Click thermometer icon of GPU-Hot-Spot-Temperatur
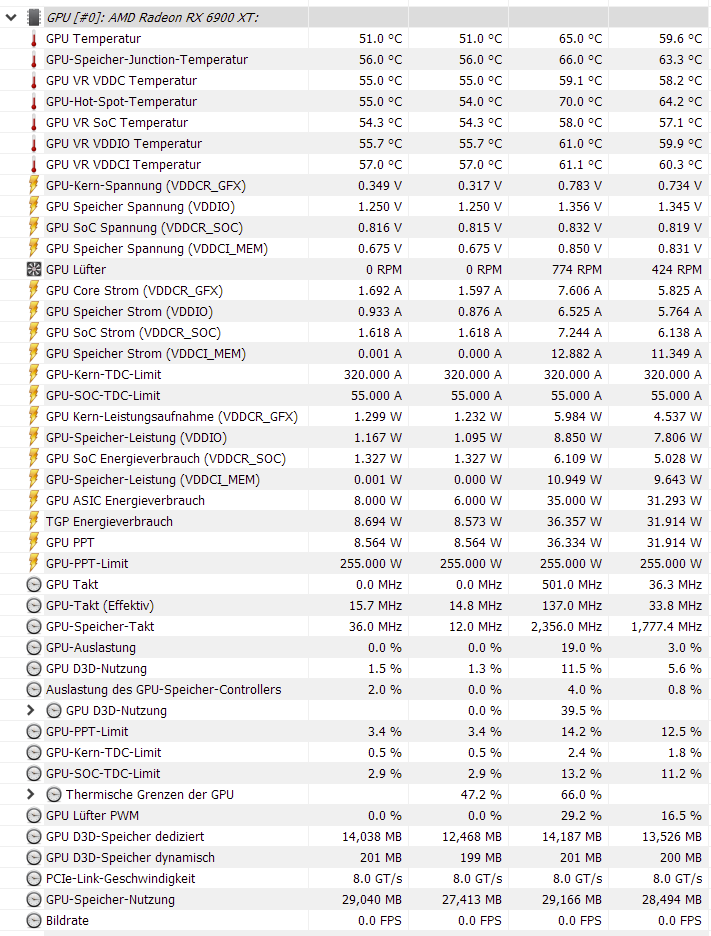The height and width of the screenshot is (936, 711). 34,102
